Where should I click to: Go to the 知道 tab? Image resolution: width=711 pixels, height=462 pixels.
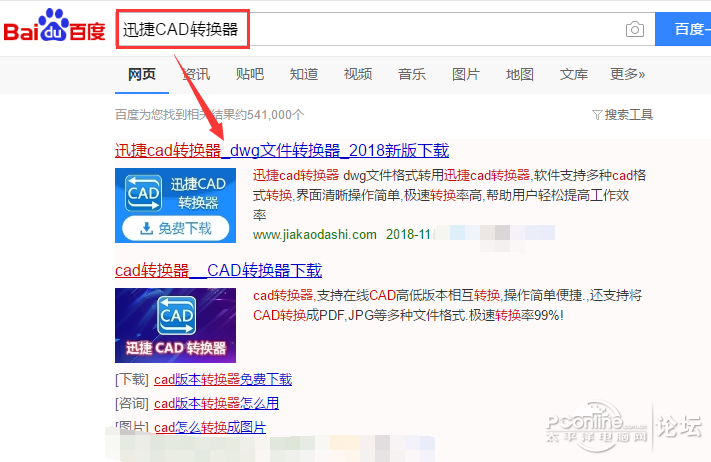pyautogui.click(x=304, y=74)
